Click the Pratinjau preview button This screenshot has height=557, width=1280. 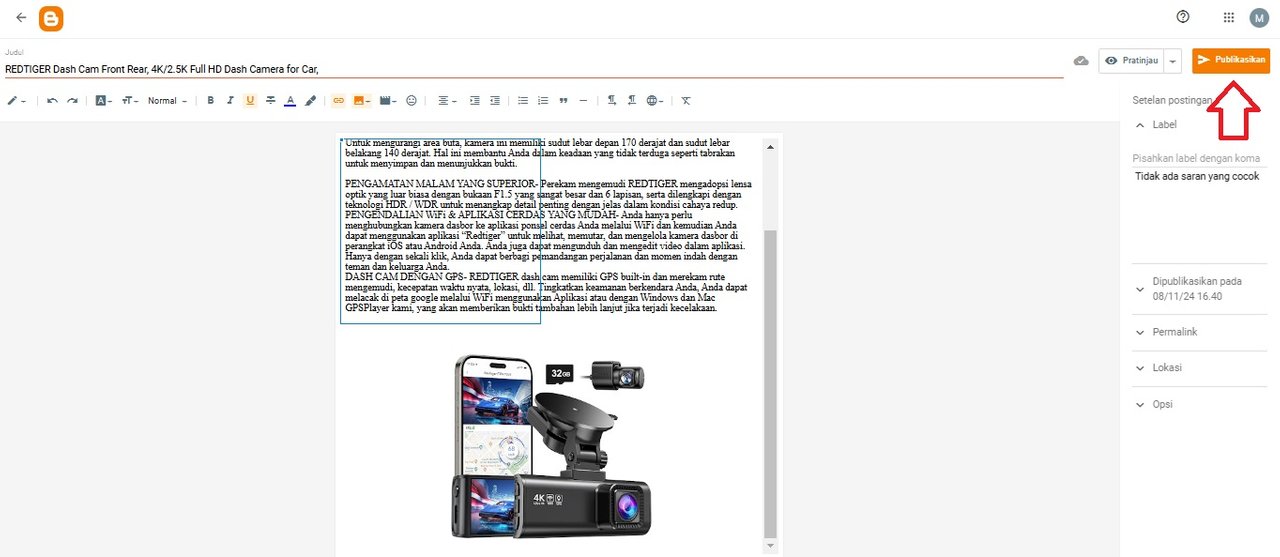click(x=1131, y=61)
